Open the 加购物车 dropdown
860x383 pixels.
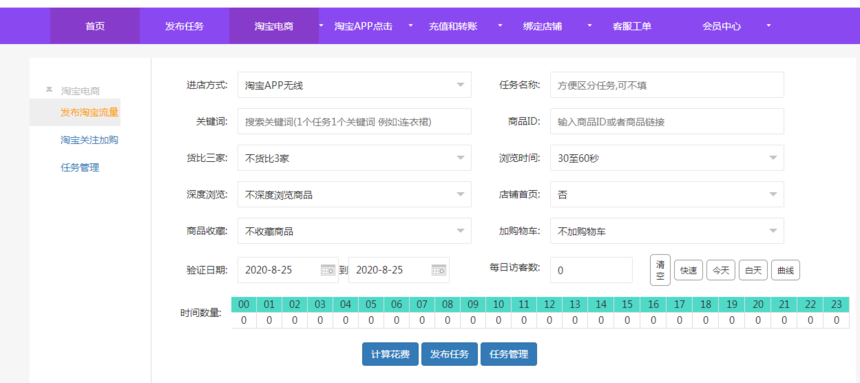click(667, 231)
